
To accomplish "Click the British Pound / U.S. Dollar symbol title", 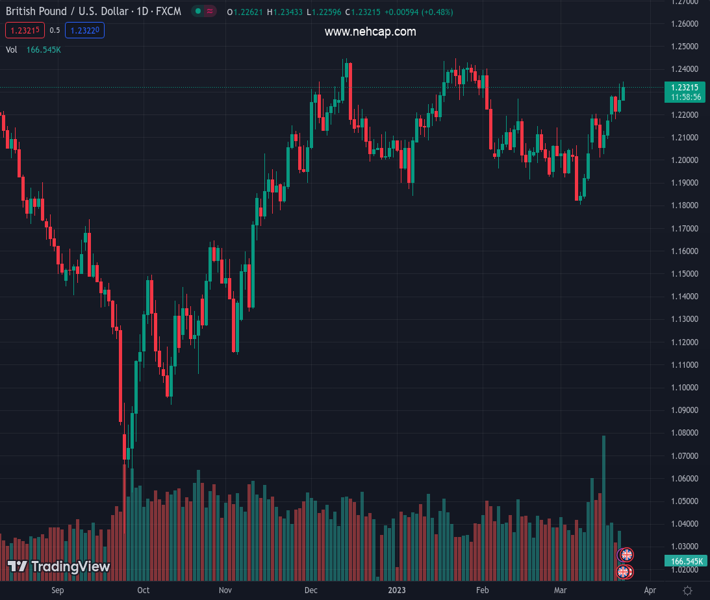I will click(93, 11).
